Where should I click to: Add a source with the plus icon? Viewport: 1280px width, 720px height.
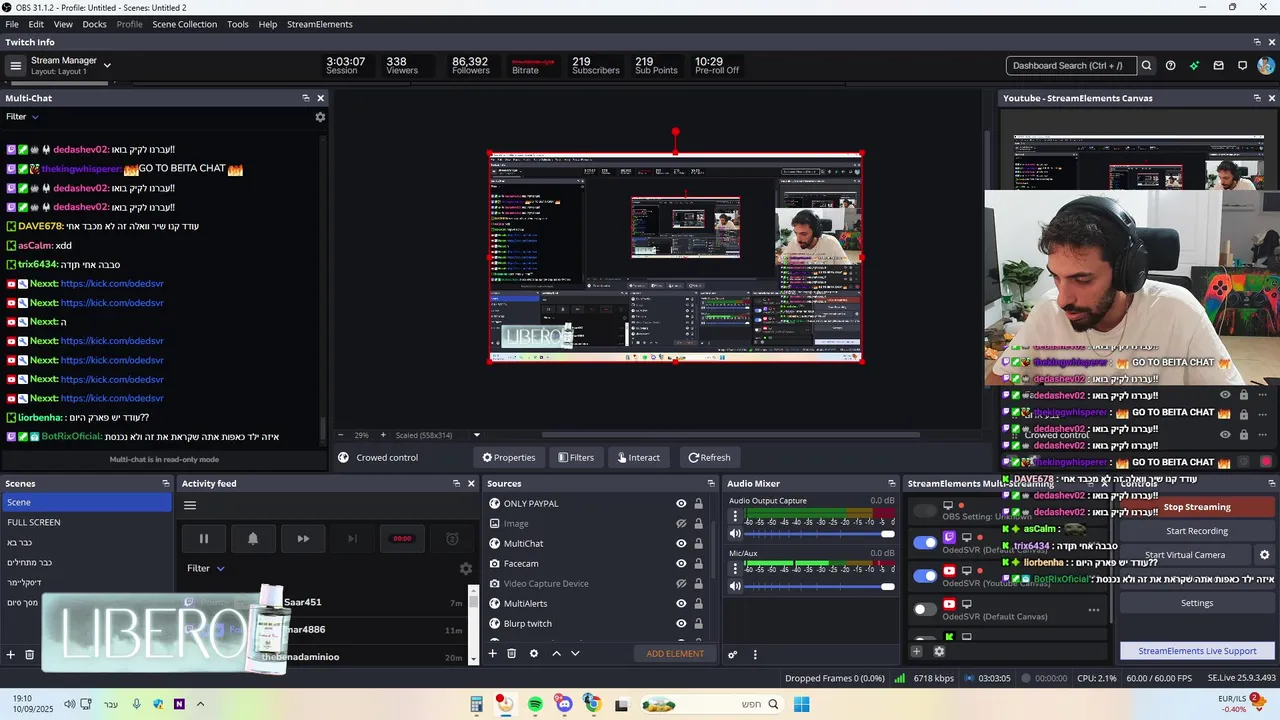(492, 654)
